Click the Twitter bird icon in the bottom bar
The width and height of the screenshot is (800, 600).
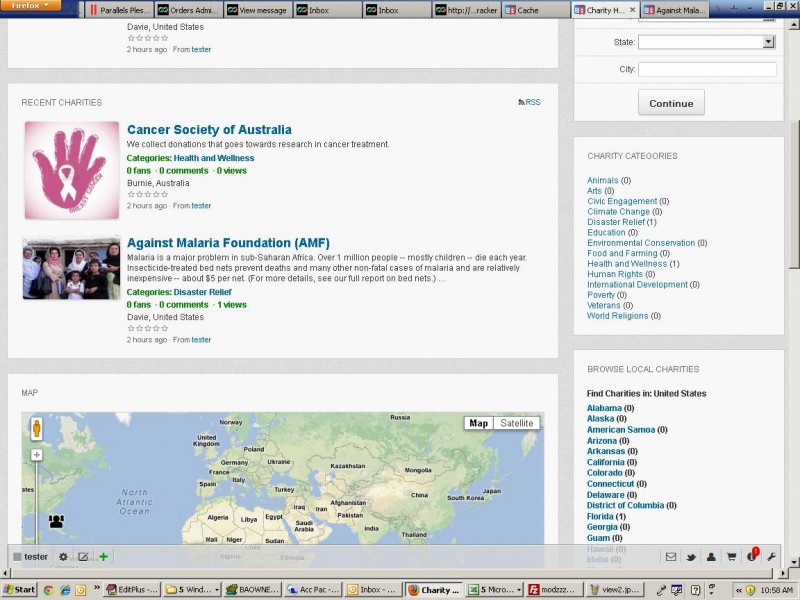click(x=691, y=557)
